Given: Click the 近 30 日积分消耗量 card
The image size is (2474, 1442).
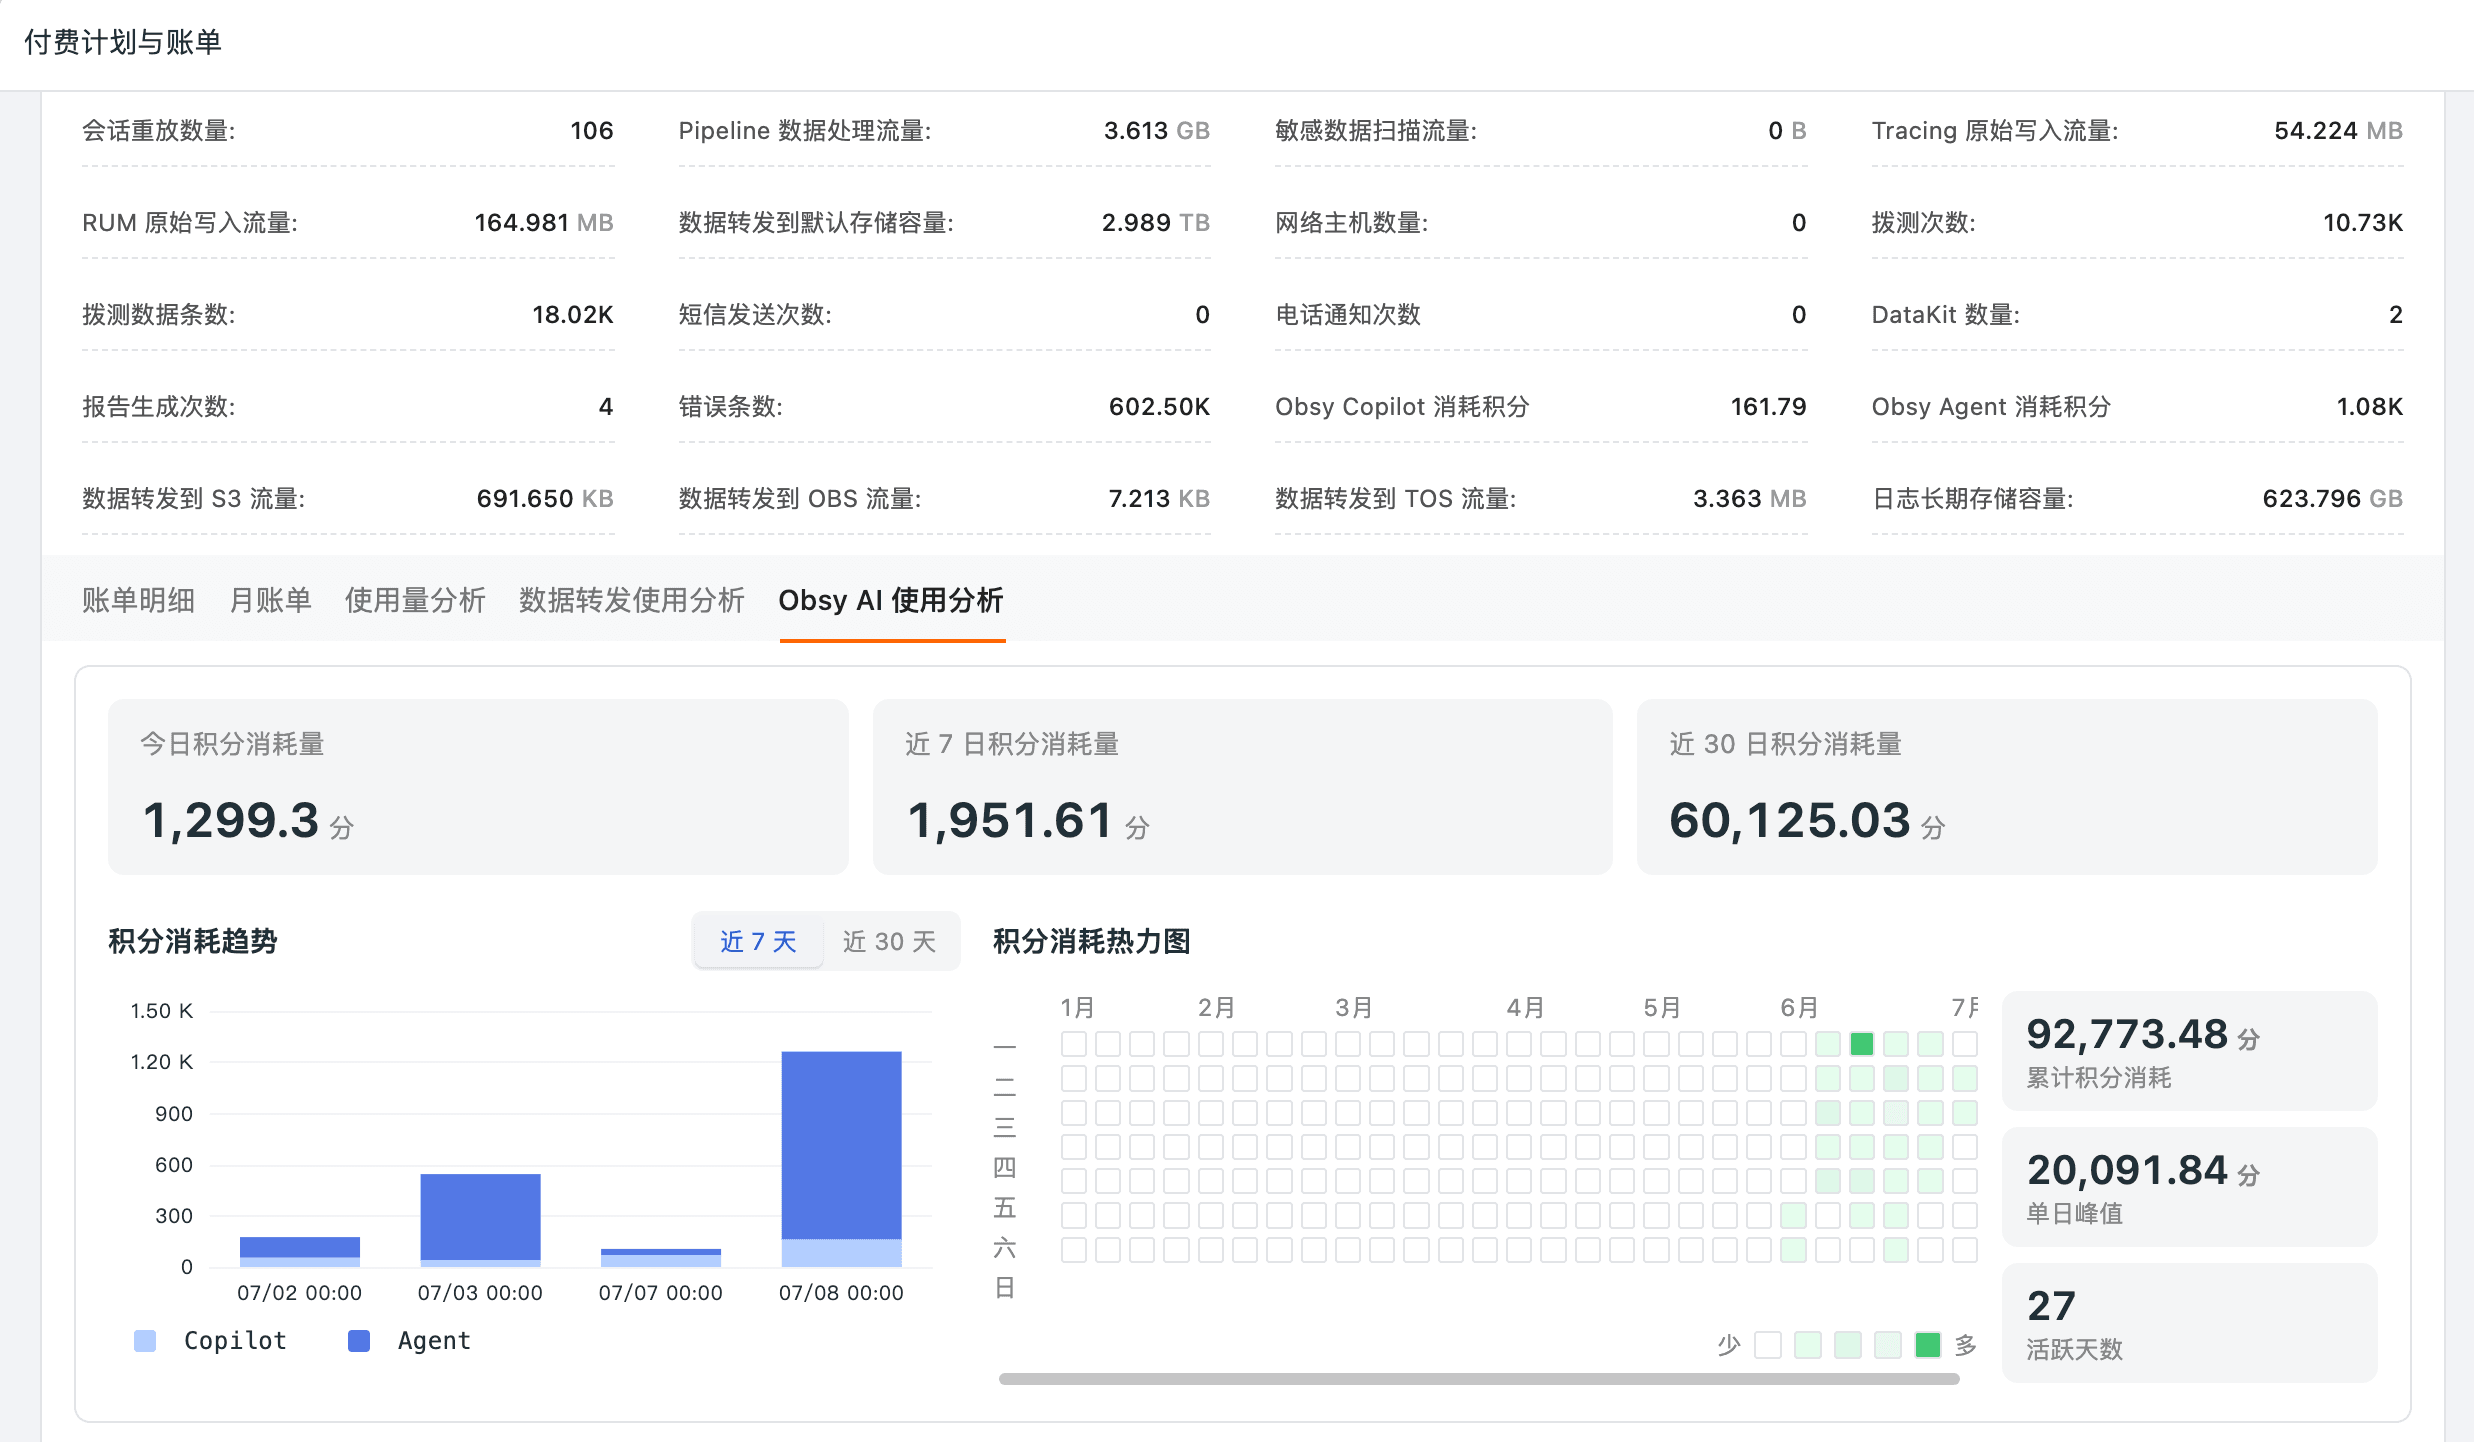Looking at the screenshot, I should [2007, 787].
